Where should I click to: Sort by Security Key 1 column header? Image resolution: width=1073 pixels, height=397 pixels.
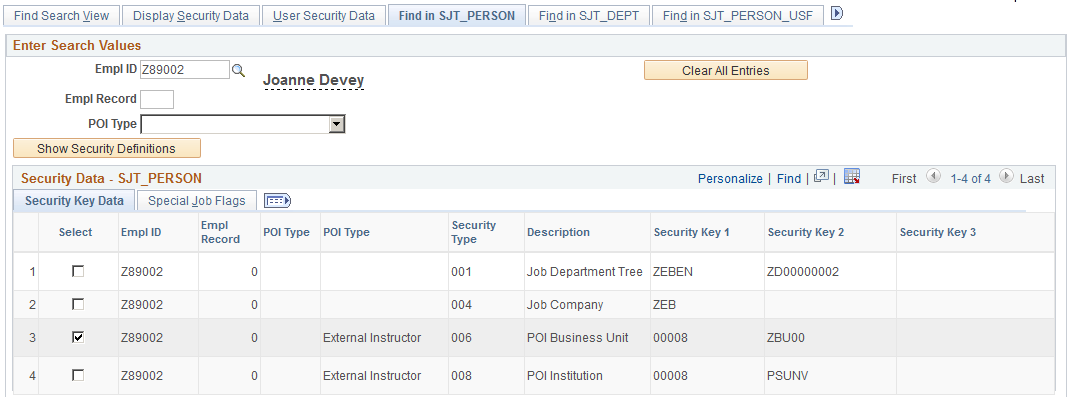coord(691,232)
